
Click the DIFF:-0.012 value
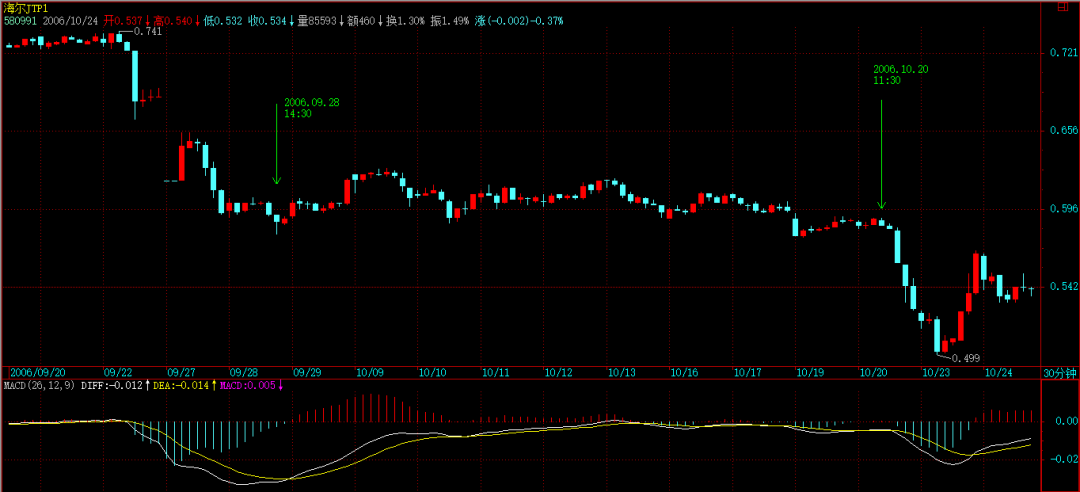[111, 385]
